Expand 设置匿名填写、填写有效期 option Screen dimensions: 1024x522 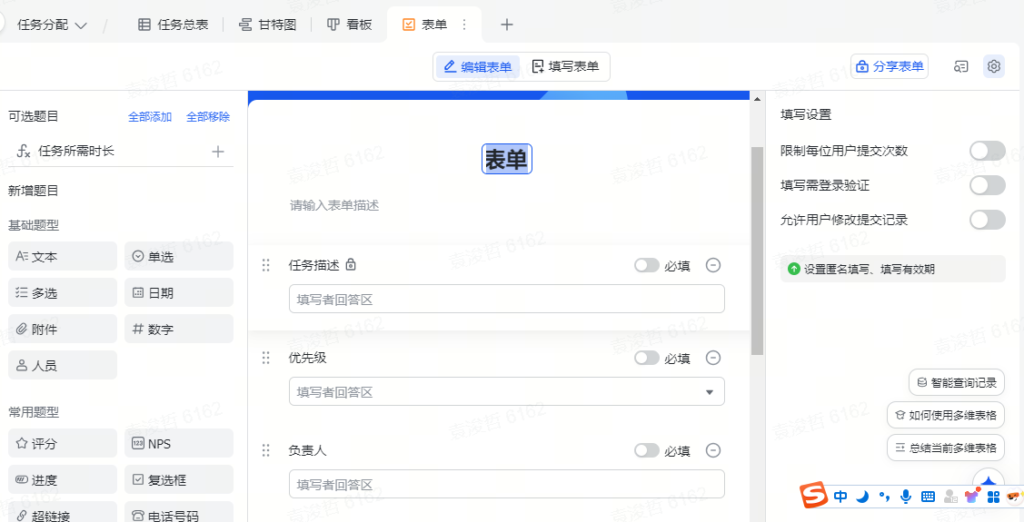[892, 269]
